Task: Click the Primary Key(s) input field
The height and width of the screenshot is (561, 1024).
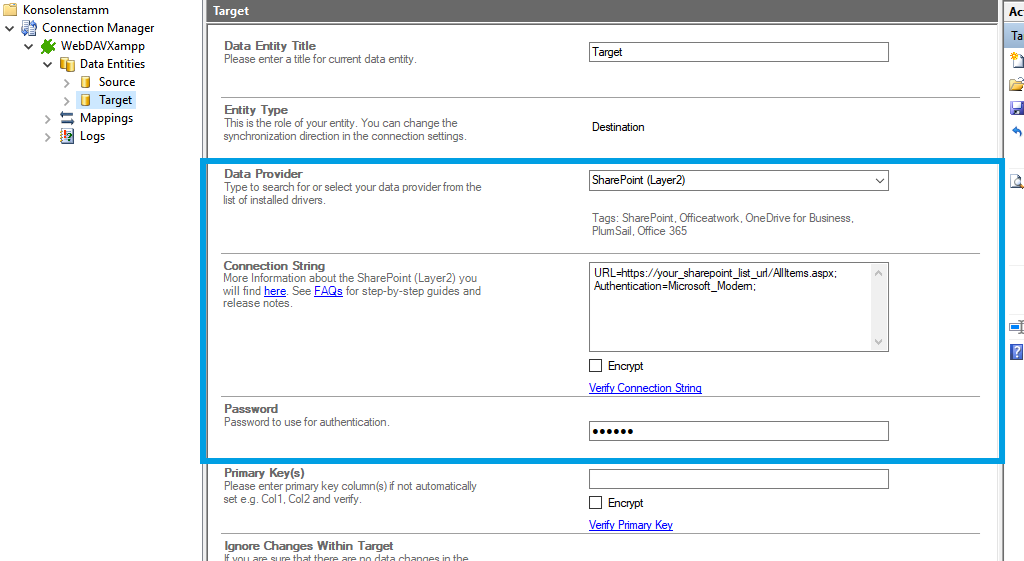Action: [739, 479]
